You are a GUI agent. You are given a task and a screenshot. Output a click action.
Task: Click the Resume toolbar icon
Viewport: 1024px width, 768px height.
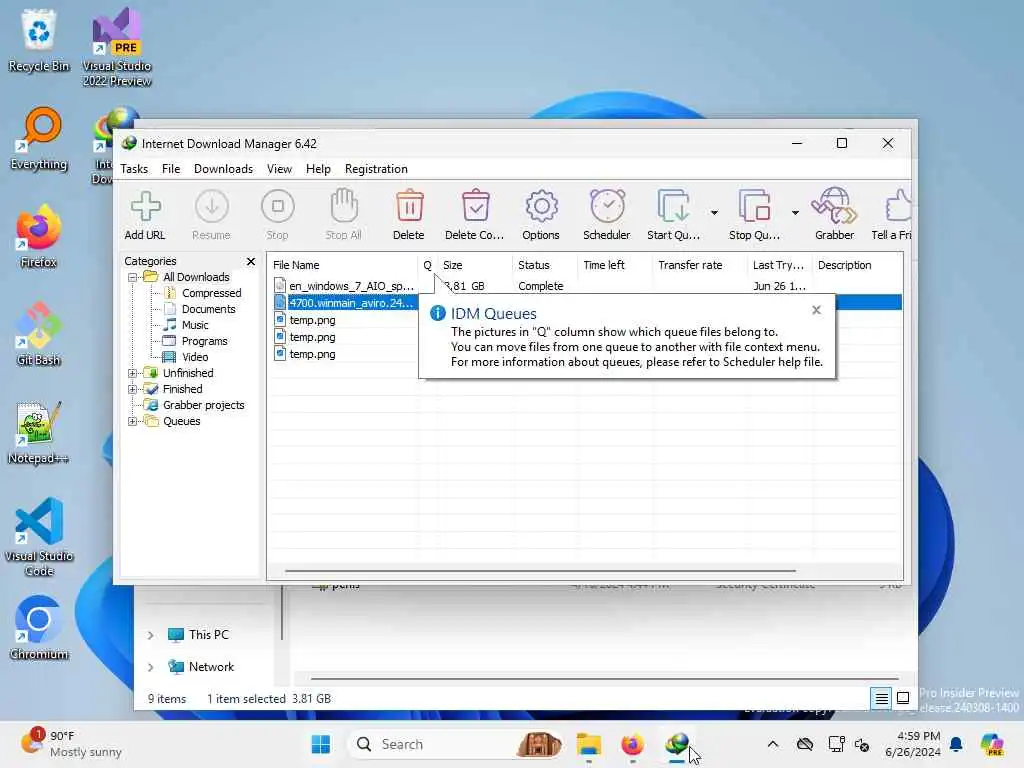pyautogui.click(x=212, y=216)
